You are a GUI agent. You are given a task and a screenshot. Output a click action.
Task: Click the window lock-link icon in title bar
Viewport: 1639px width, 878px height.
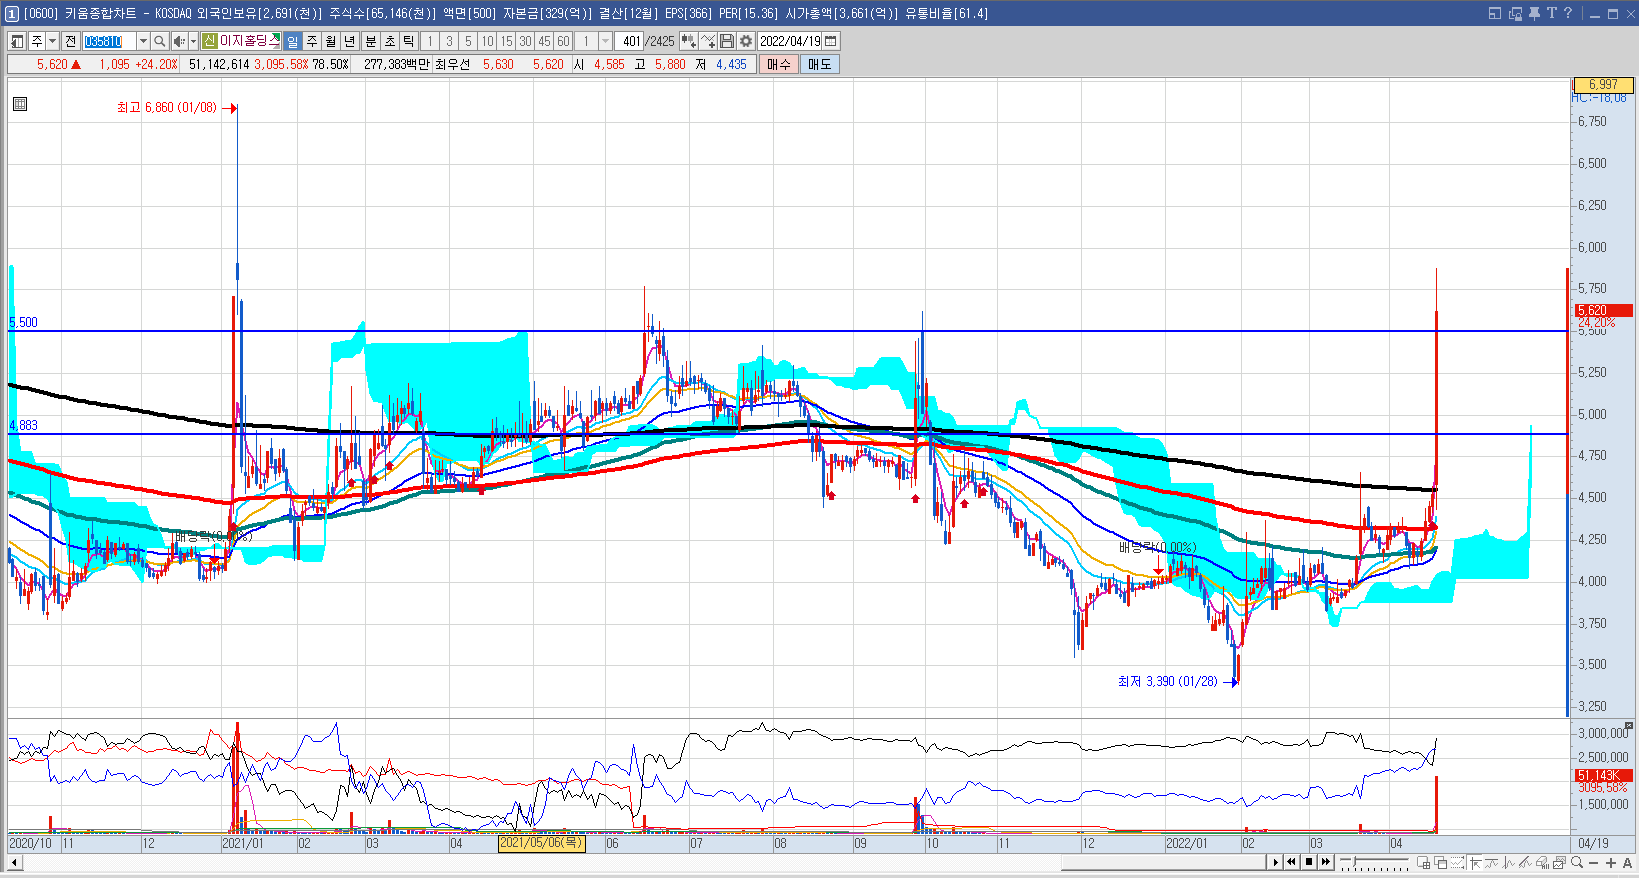[x=1515, y=13]
